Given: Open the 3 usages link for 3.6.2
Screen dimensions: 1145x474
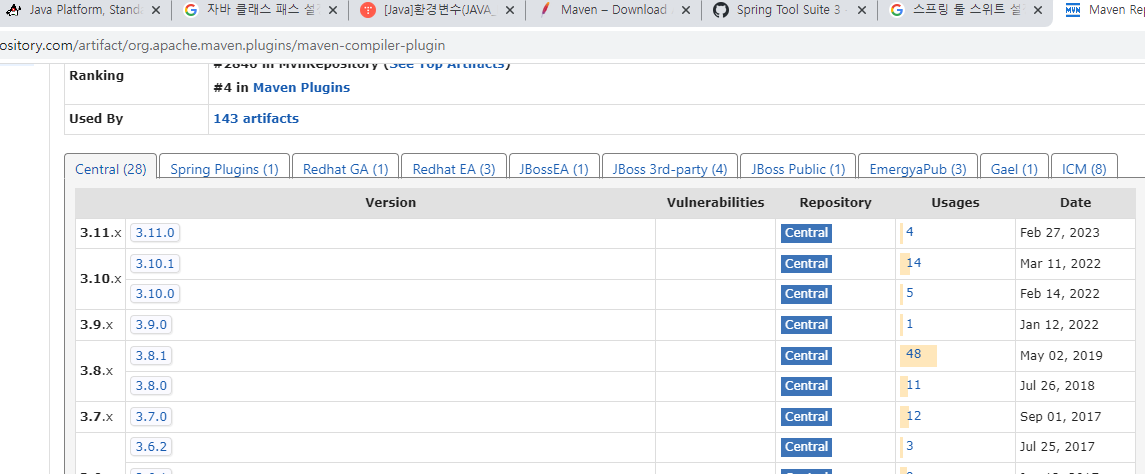Looking at the screenshot, I should pos(910,446).
